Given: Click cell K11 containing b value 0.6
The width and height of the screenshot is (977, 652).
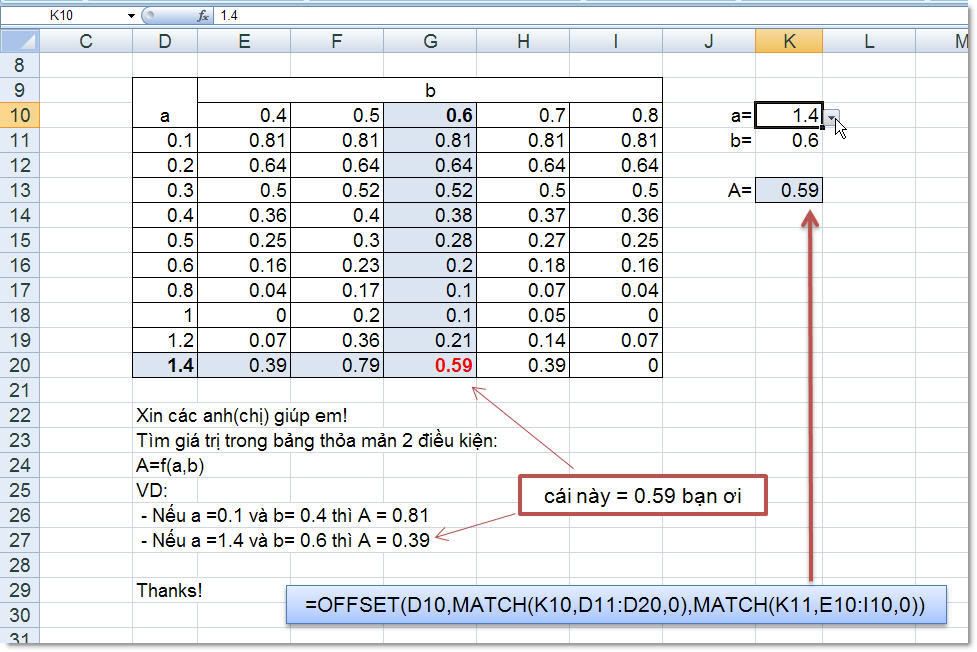Looking at the screenshot, I should click(x=789, y=140).
